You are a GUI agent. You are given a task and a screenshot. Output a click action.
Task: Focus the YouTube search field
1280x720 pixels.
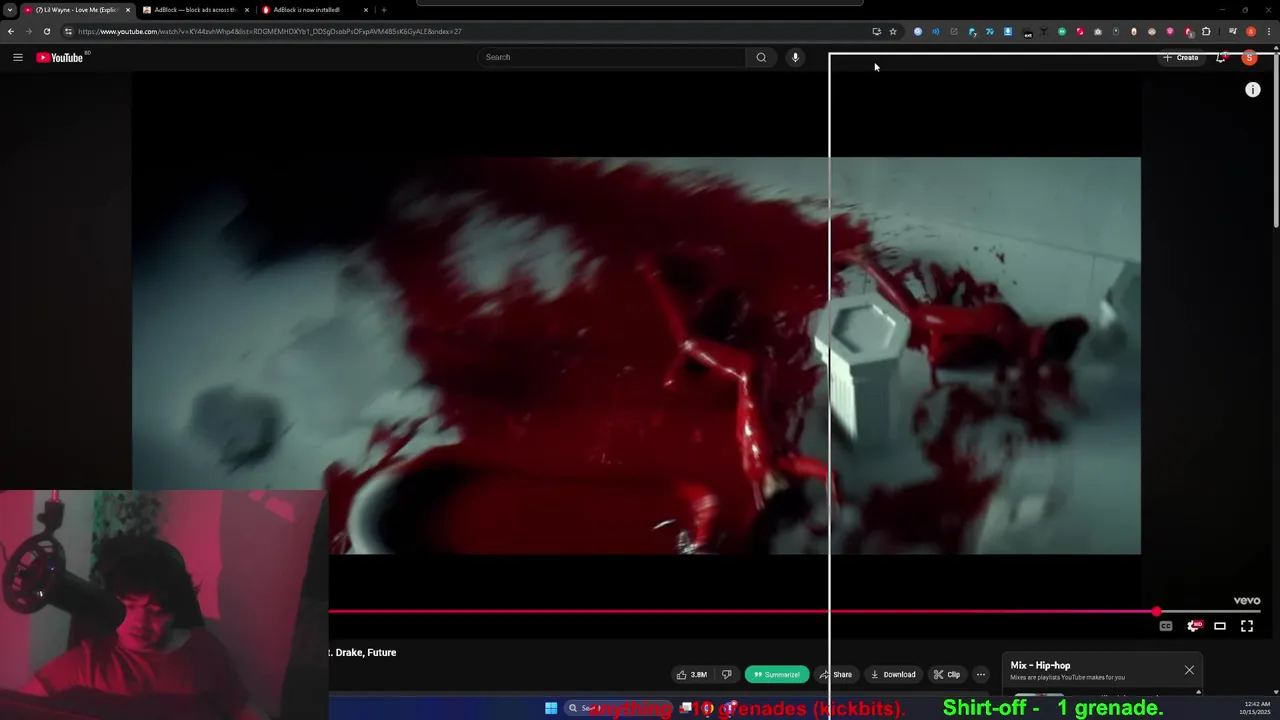click(610, 57)
